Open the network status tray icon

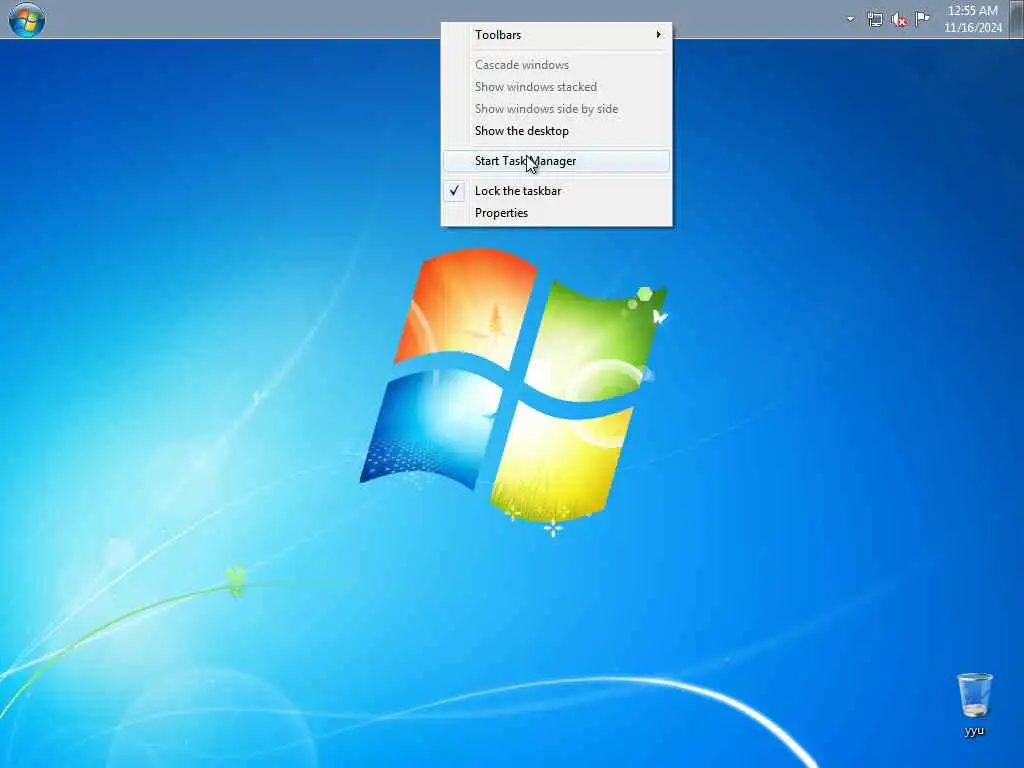[x=874, y=19]
